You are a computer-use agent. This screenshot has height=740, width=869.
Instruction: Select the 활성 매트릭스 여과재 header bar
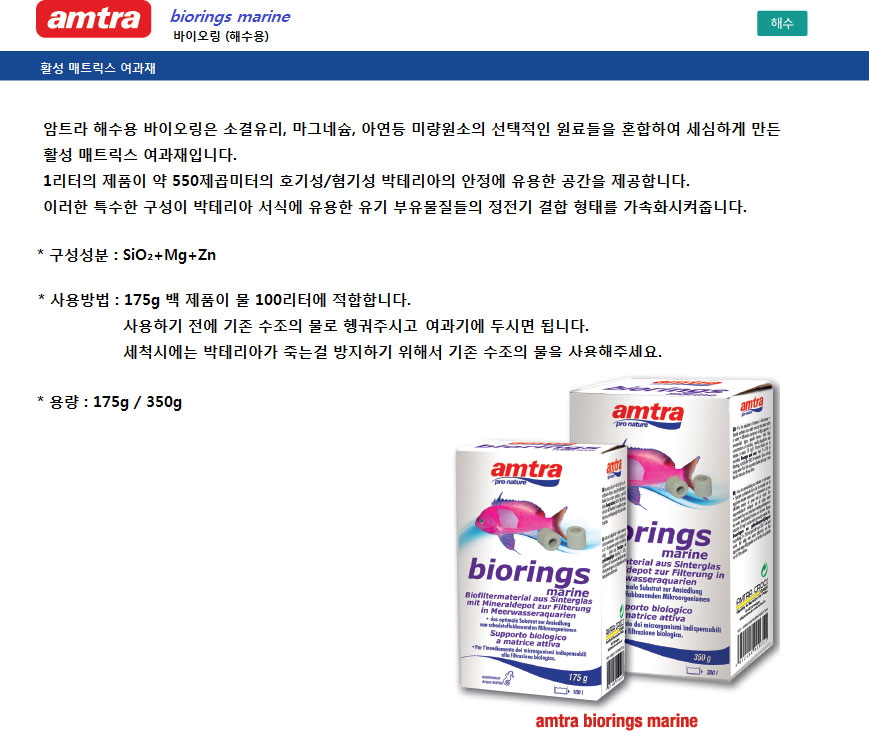[x=434, y=66]
